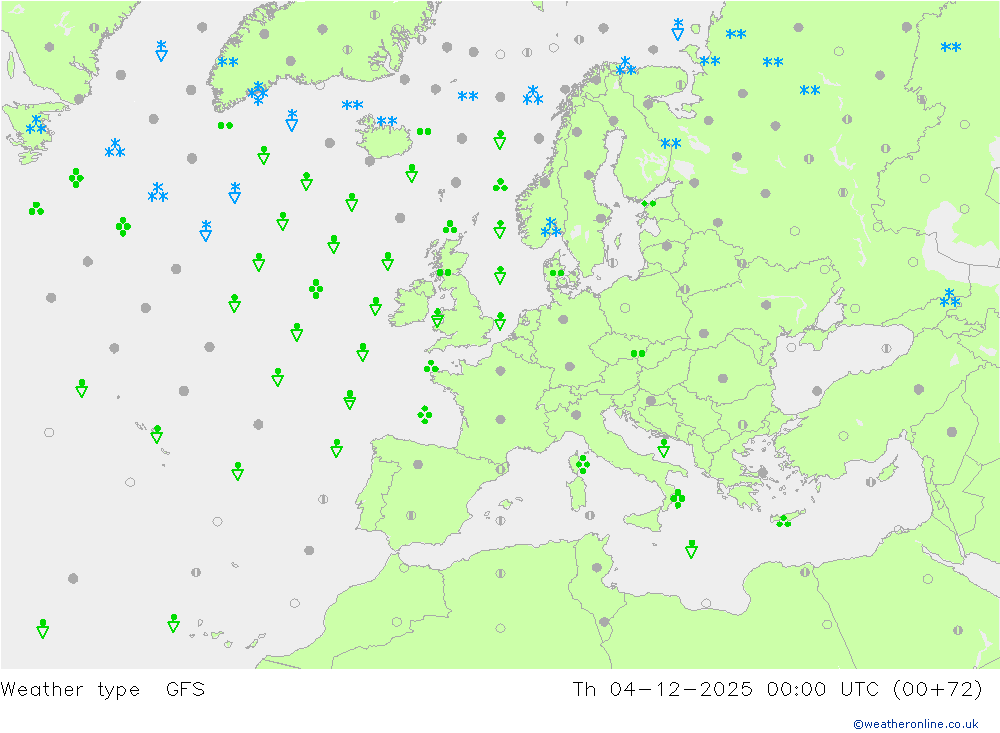1000x733 pixels.
Task: Click the snow symbol over northern Norway
Action: point(626,66)
